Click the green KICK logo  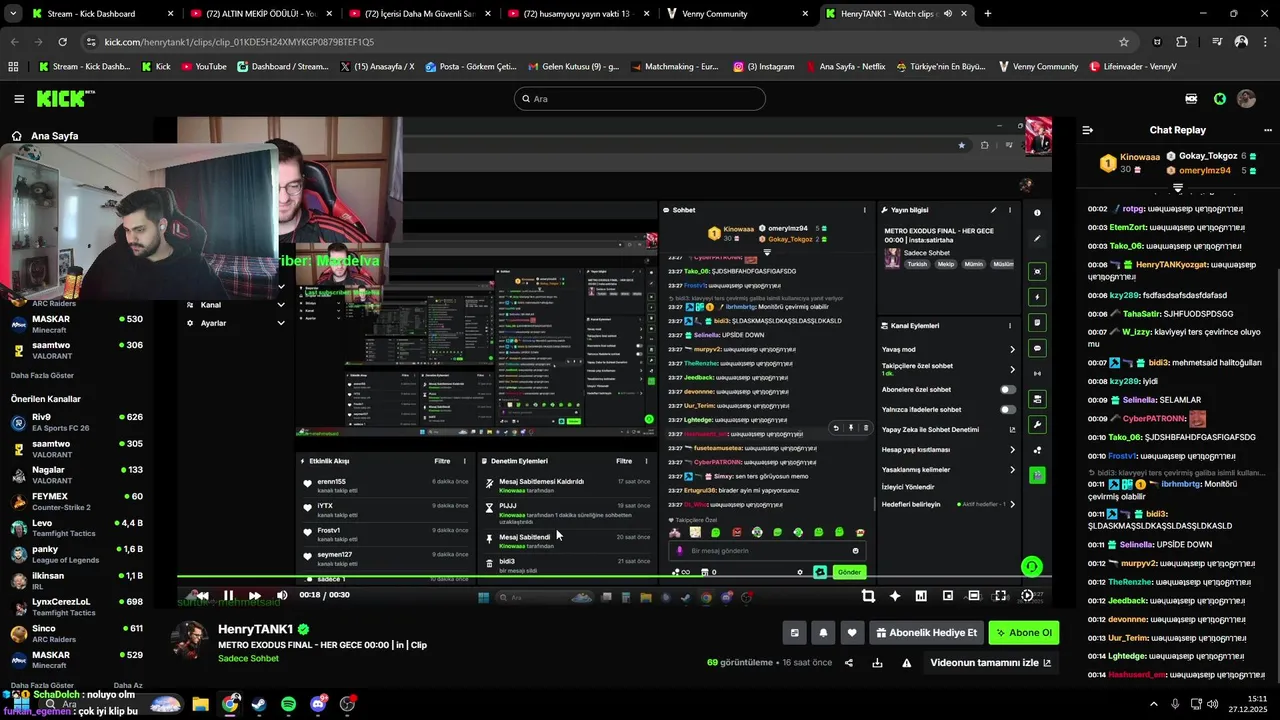click(66, 98)
